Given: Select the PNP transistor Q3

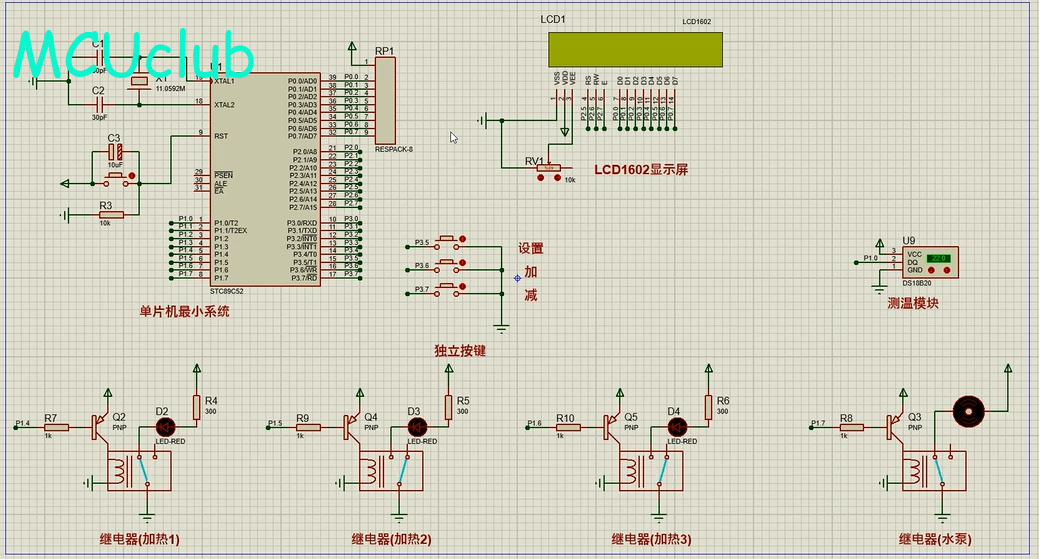Looking at the screenshot, I should click(893, 426).
